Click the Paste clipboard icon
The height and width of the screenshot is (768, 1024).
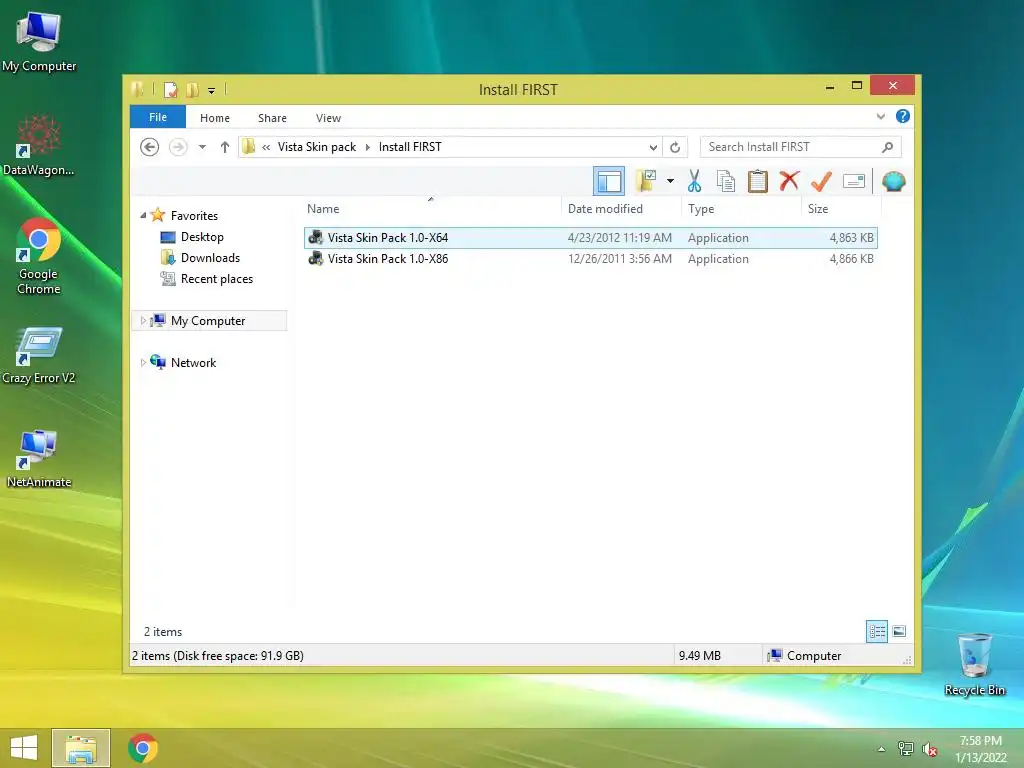tap(758, 181)
